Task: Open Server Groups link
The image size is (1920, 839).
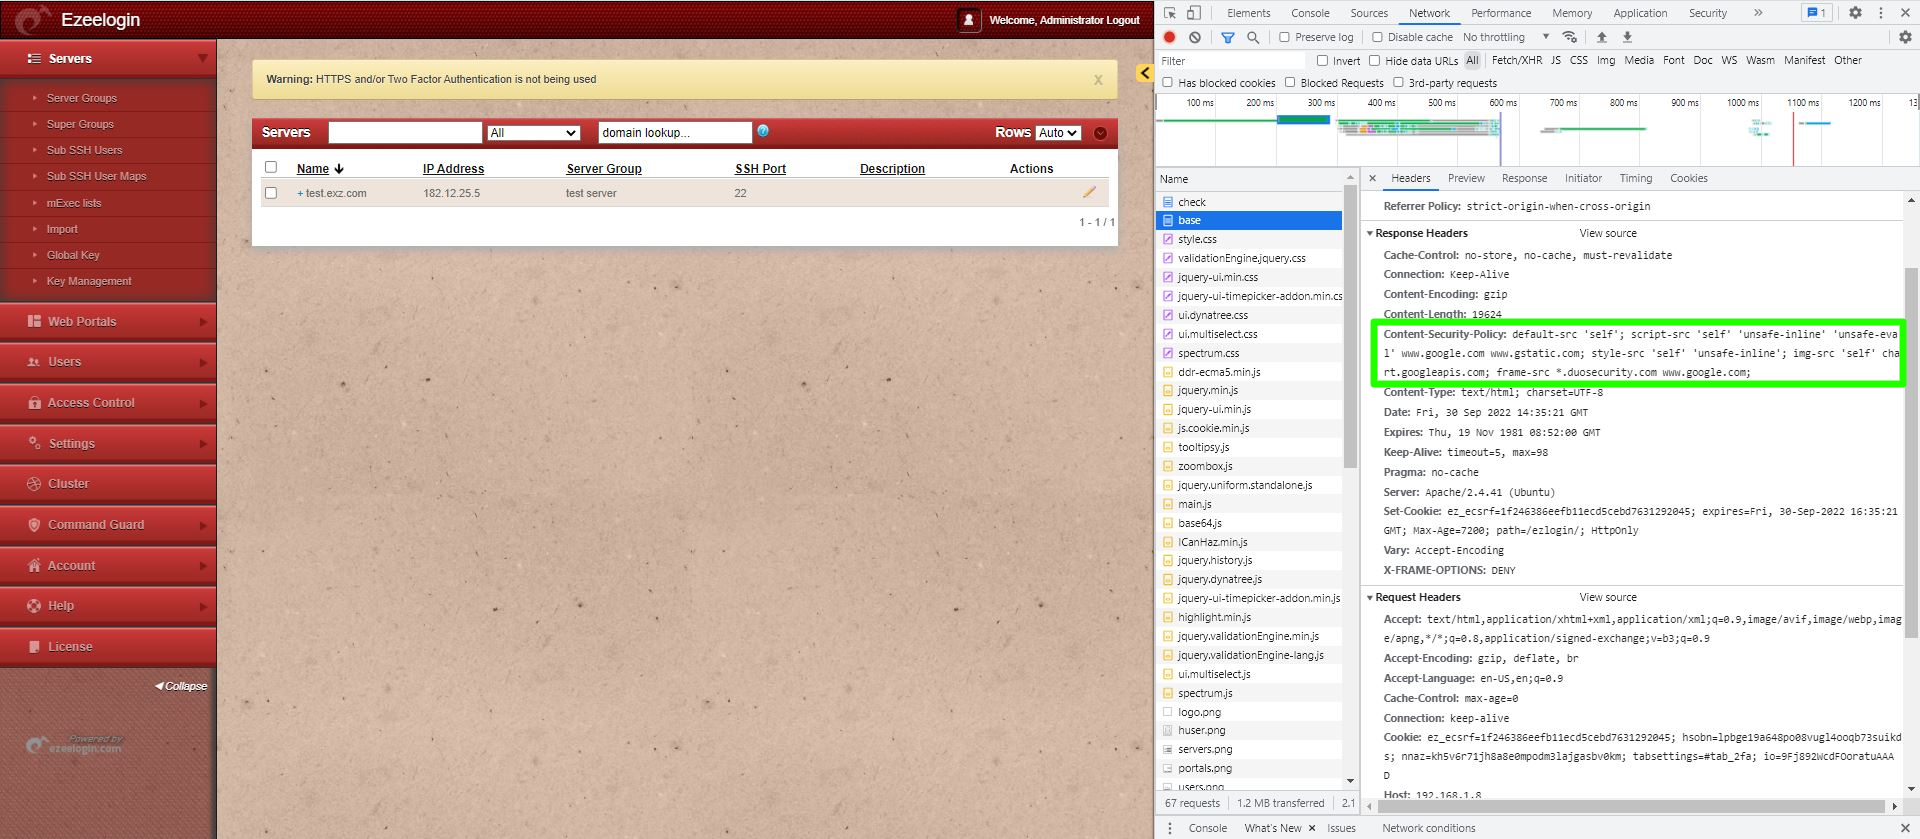Action: [82, 98]
